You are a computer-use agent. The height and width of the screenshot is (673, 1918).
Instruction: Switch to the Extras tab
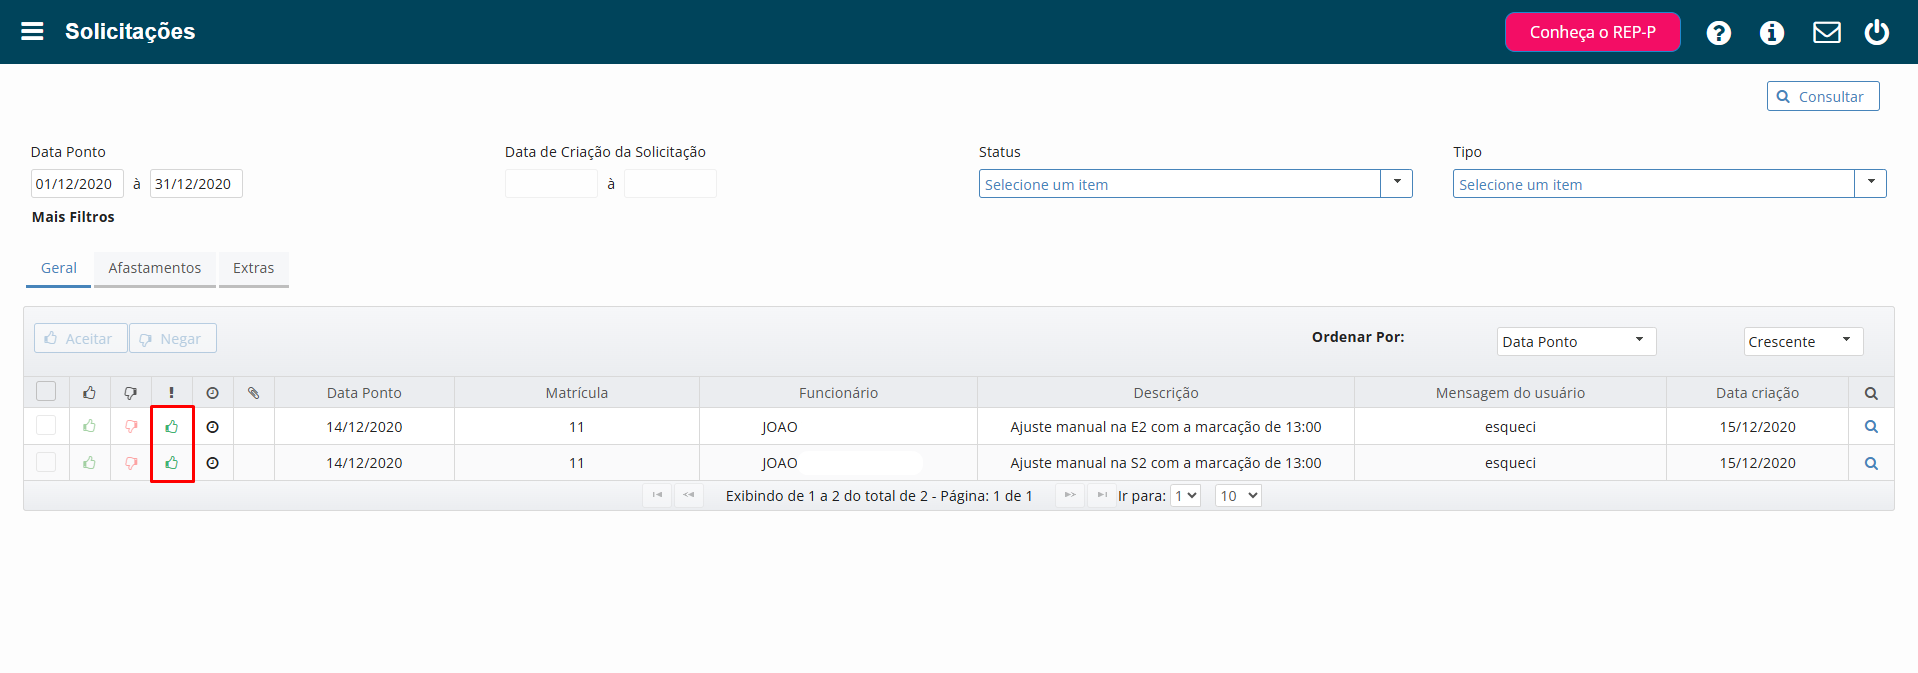(x=254, y=268)
